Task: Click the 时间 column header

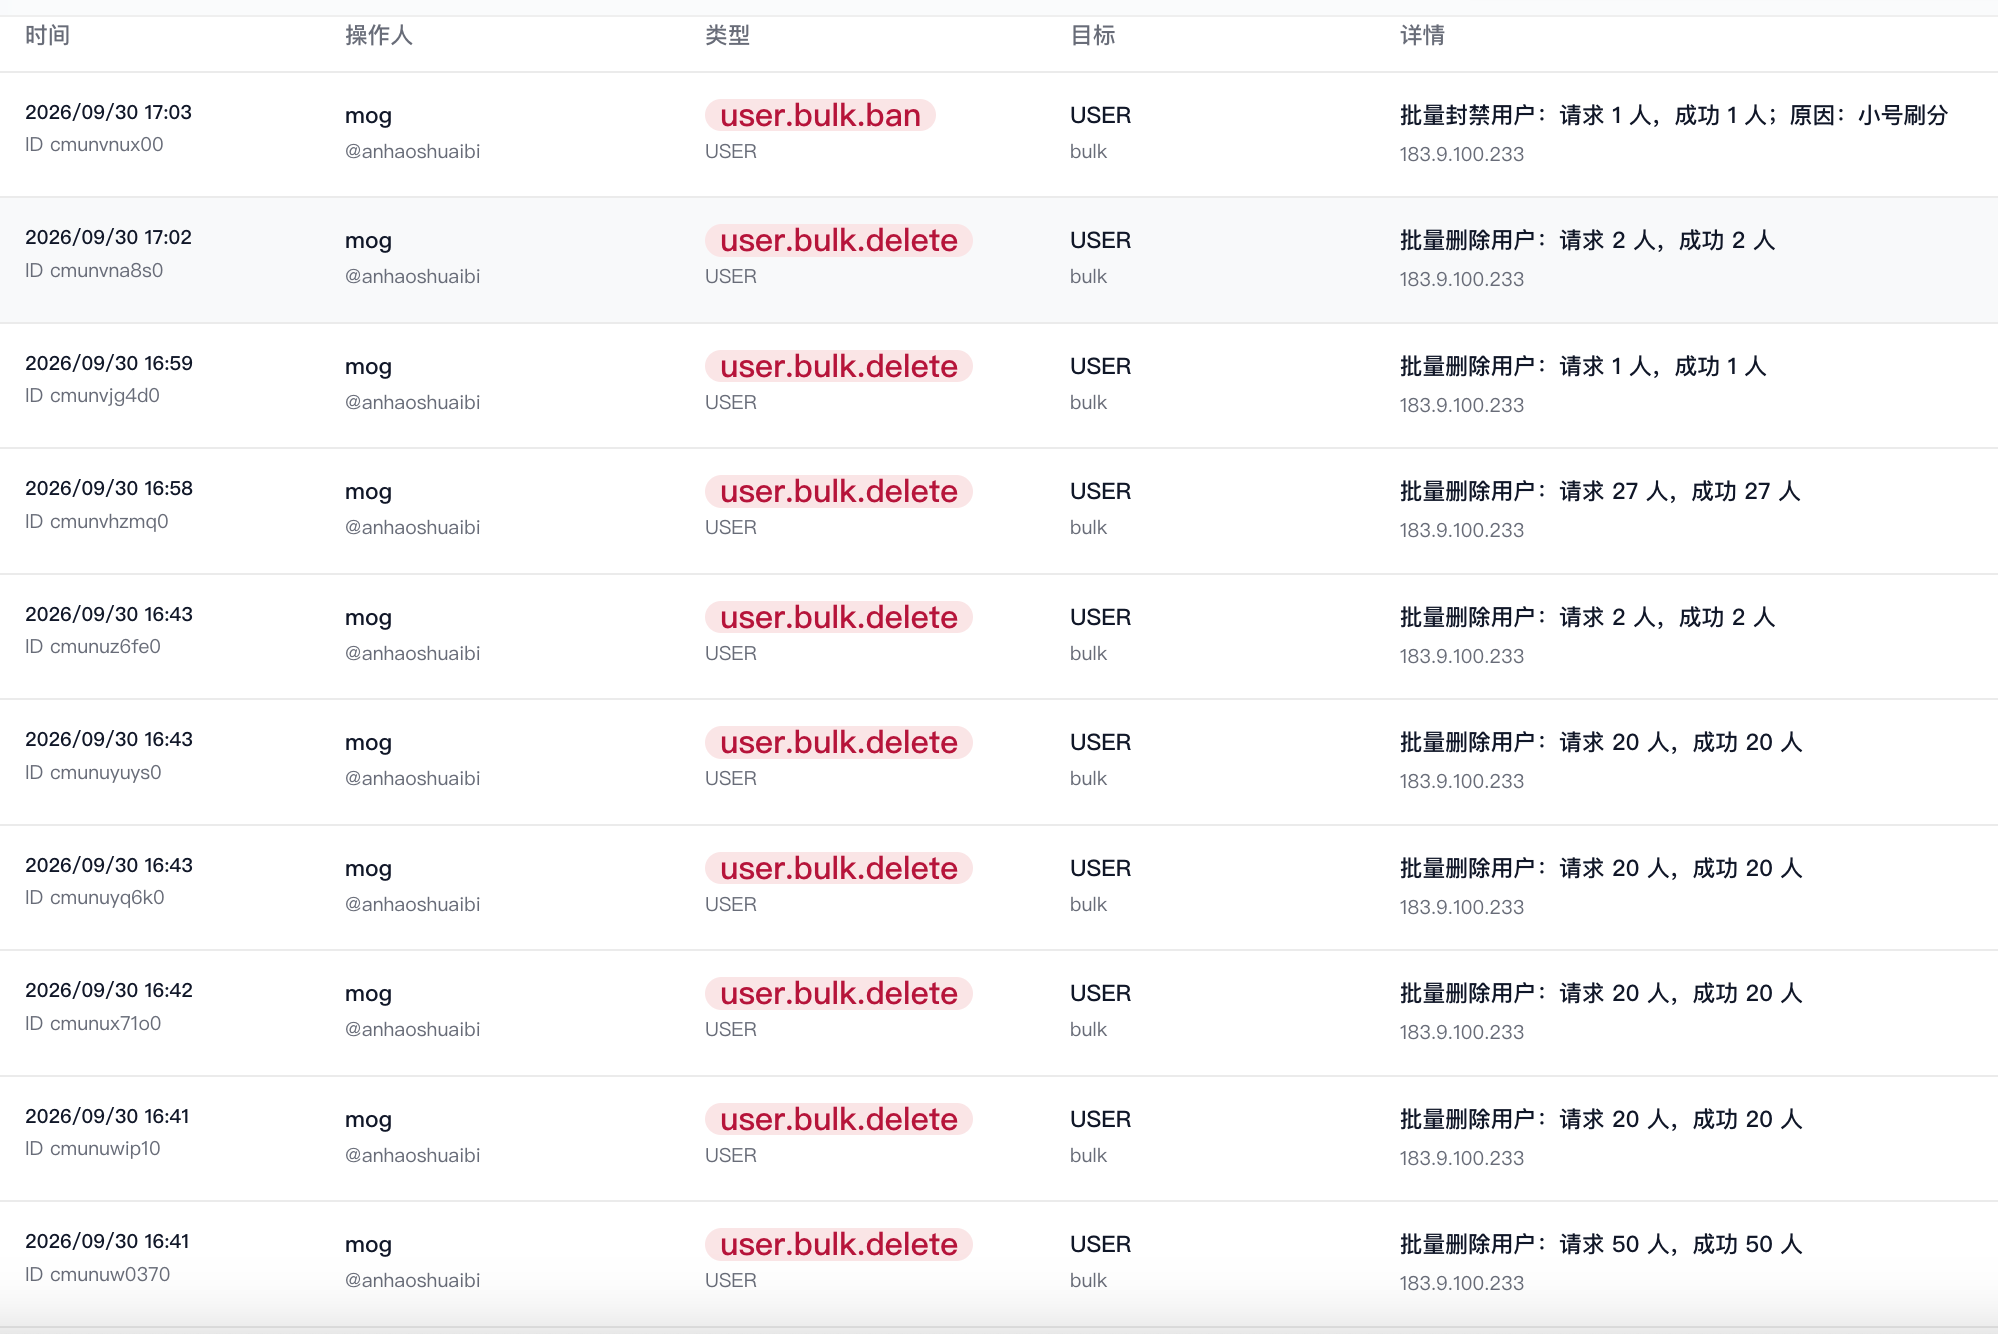Action: pyautogui.click(x=47, y=35)
